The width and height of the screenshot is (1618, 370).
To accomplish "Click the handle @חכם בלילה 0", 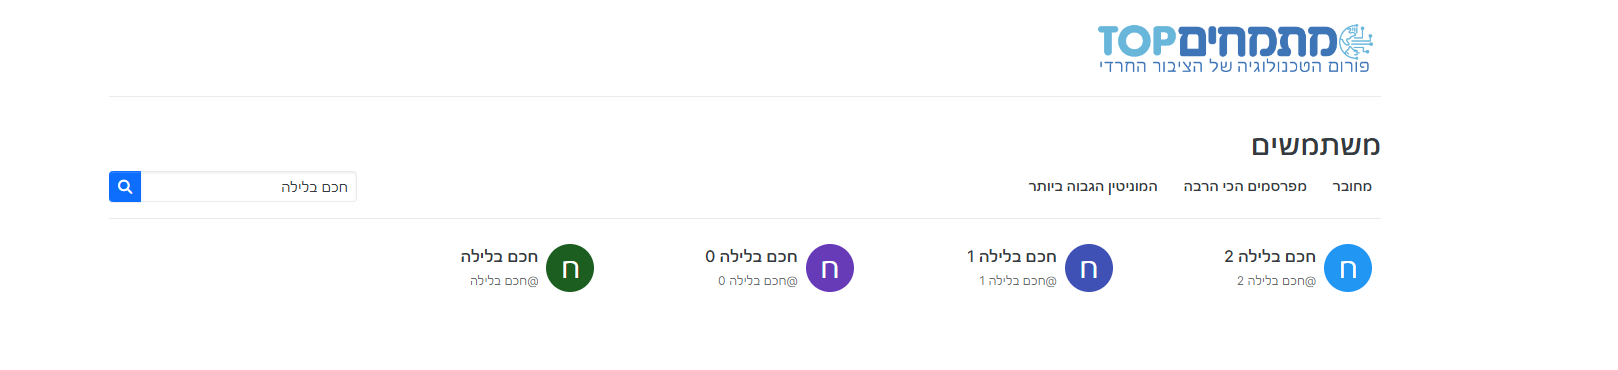I will 758,281.
